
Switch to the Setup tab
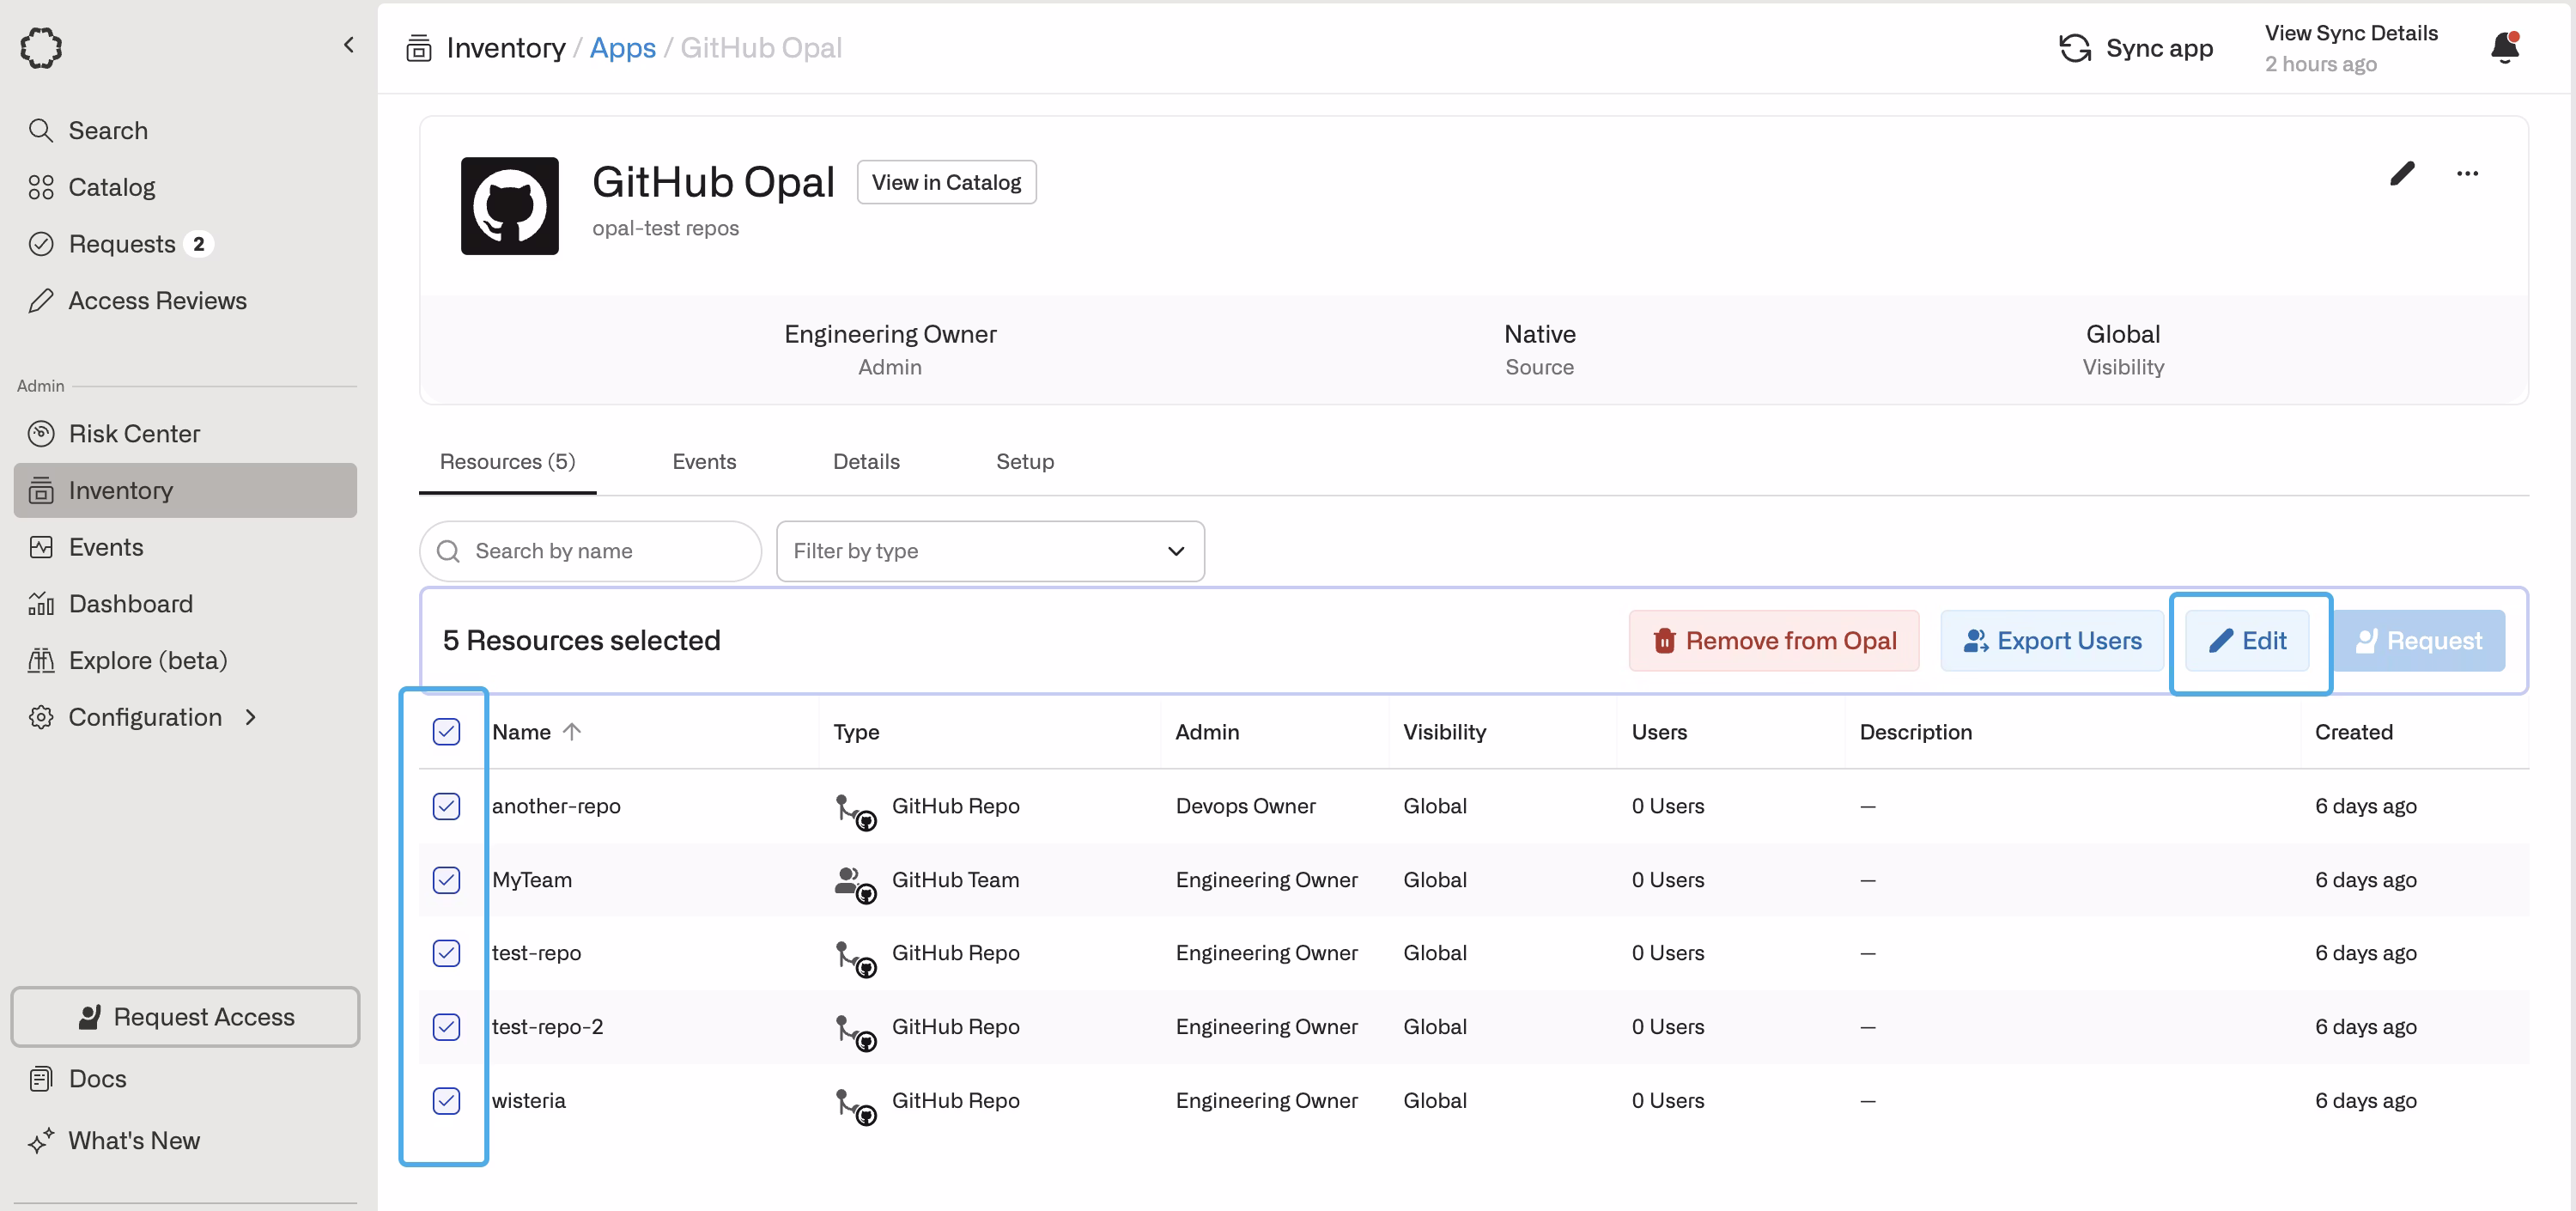(x=1025, y=461)
